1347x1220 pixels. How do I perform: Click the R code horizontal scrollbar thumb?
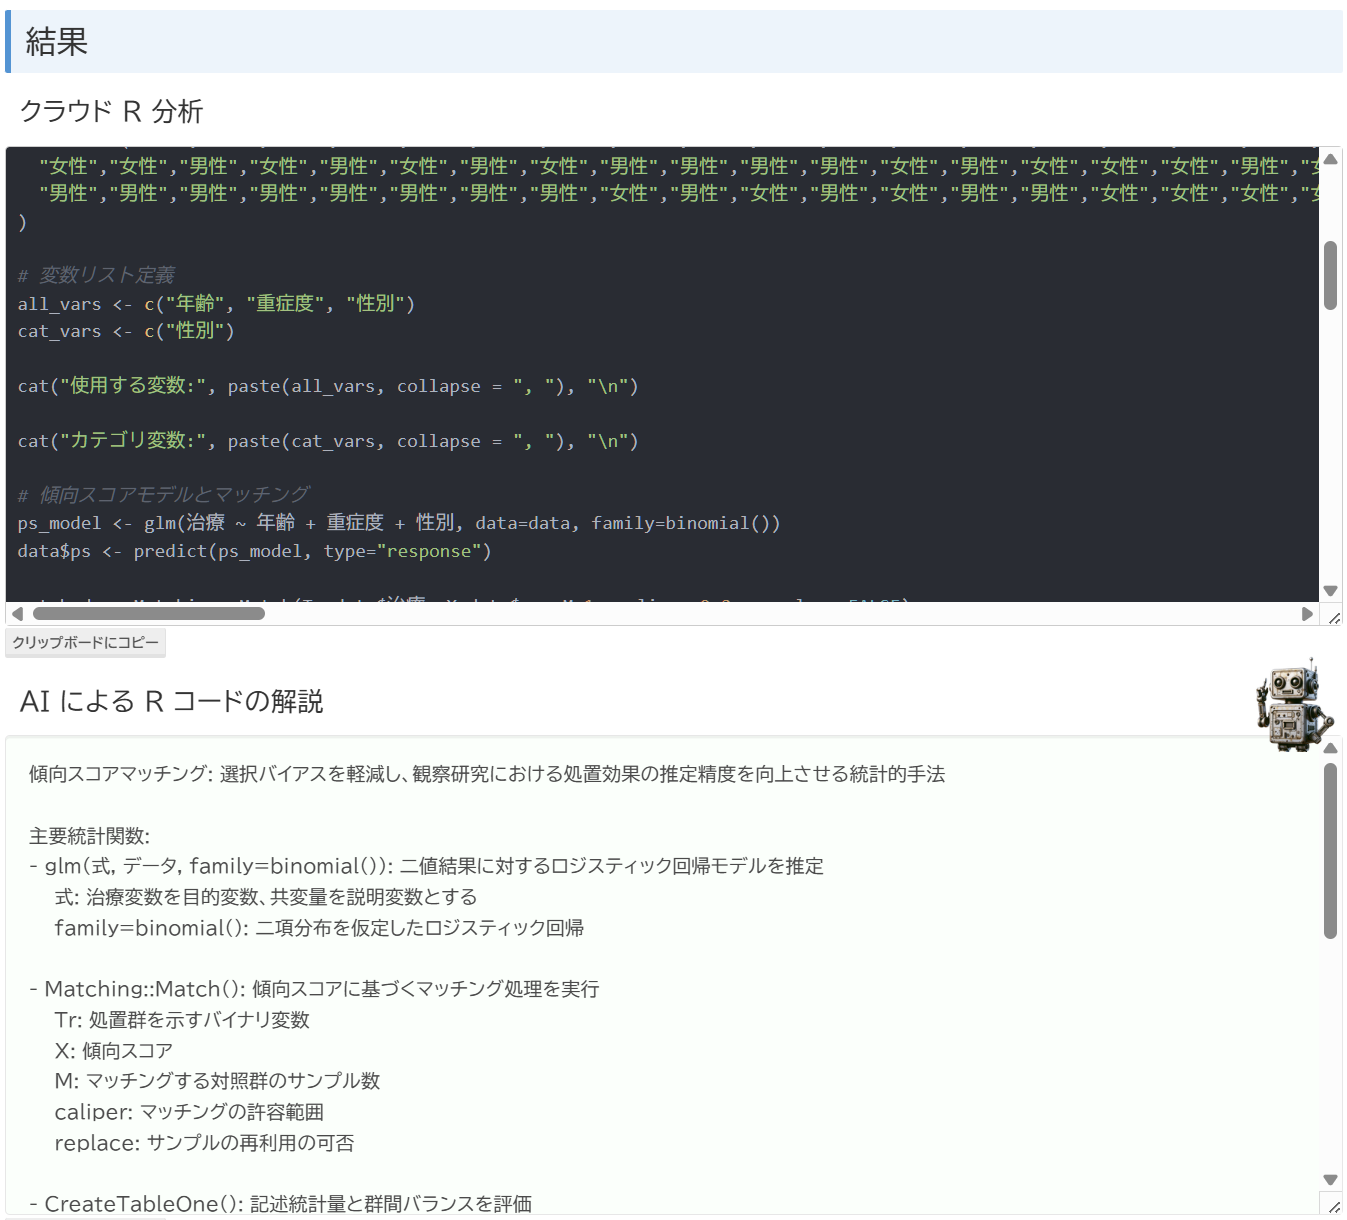pos(148,614)
